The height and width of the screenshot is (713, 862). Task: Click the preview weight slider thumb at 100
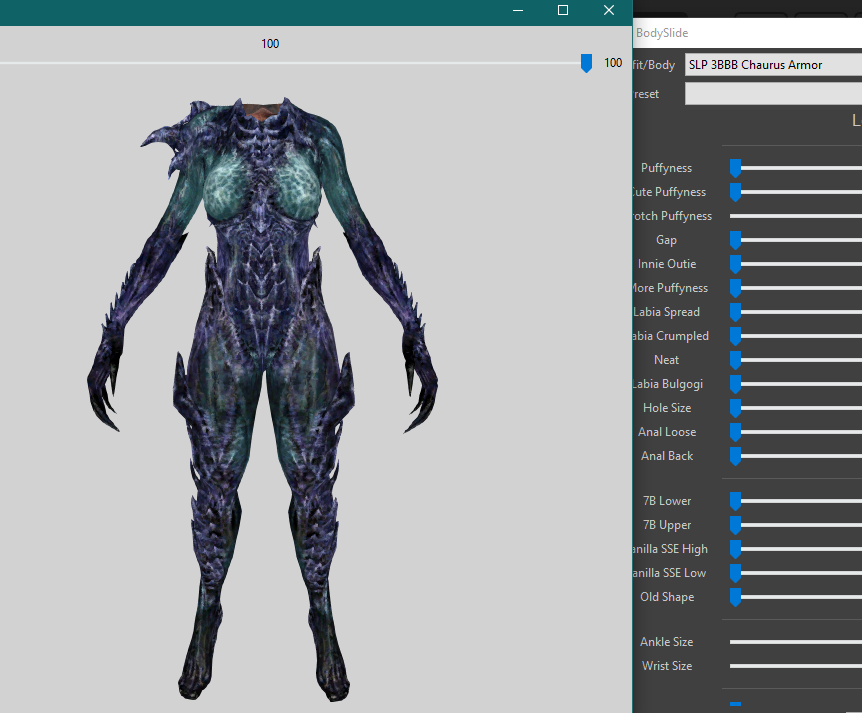[x=587, y=63]
